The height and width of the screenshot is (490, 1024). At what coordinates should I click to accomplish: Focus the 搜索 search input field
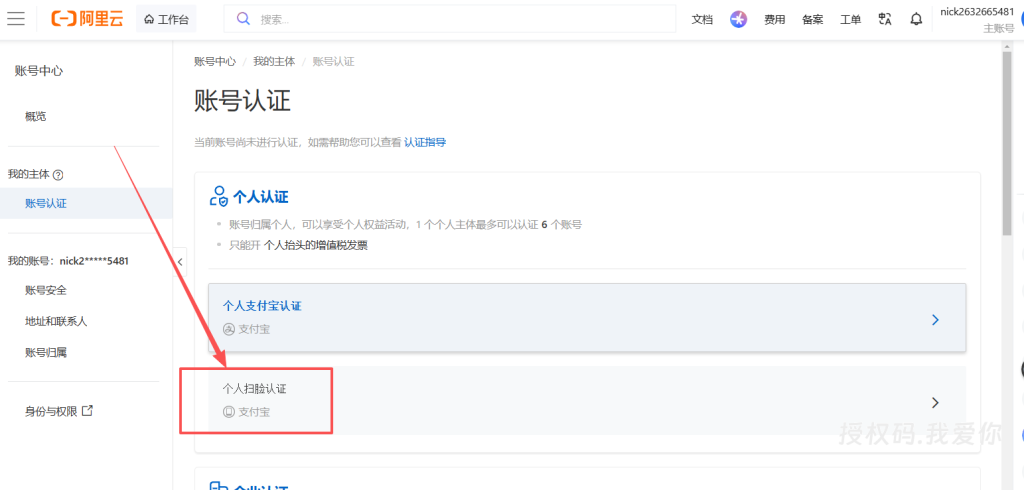coord(450,19)
